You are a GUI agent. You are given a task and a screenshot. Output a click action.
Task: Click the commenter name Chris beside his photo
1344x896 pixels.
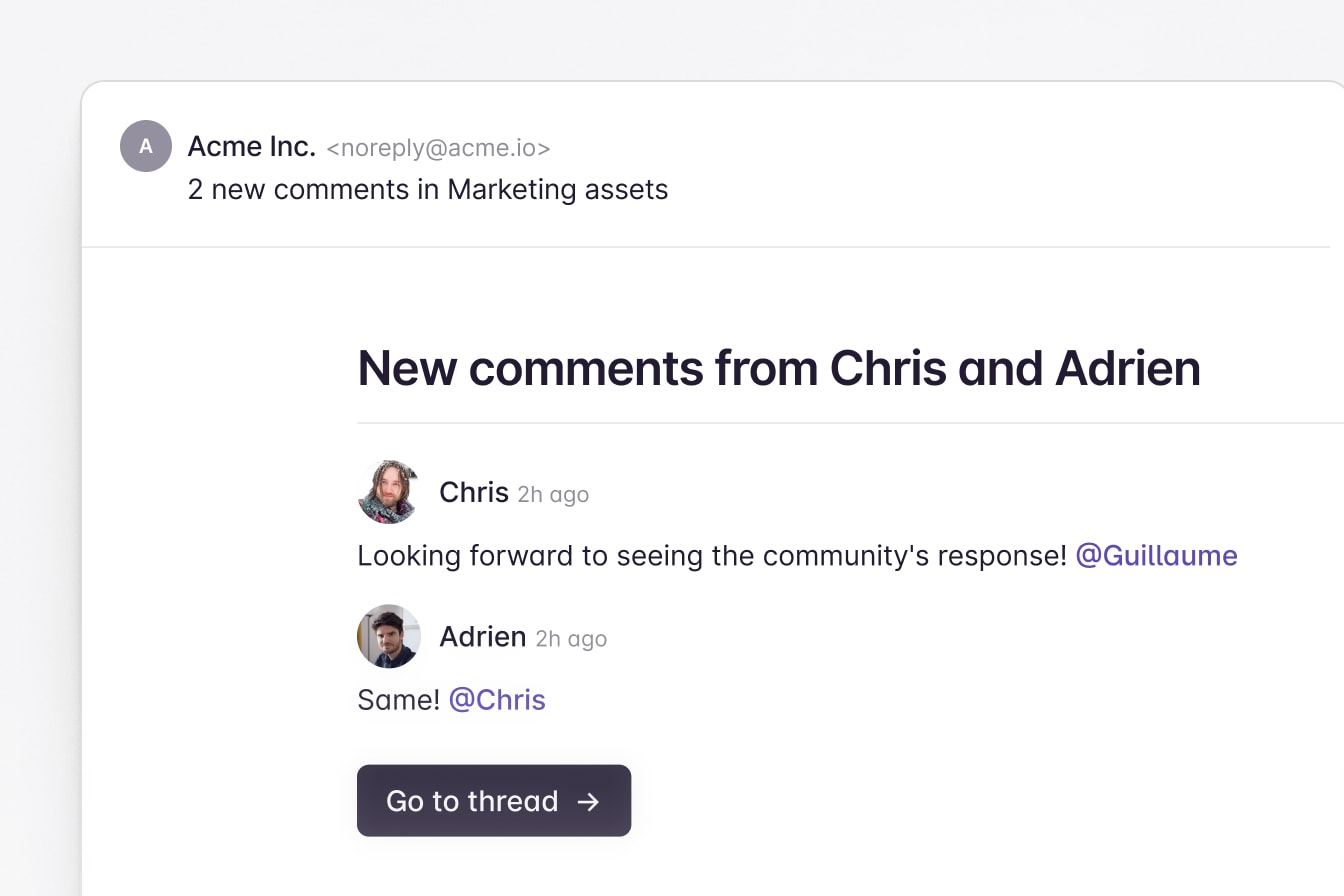pos(474,492)
